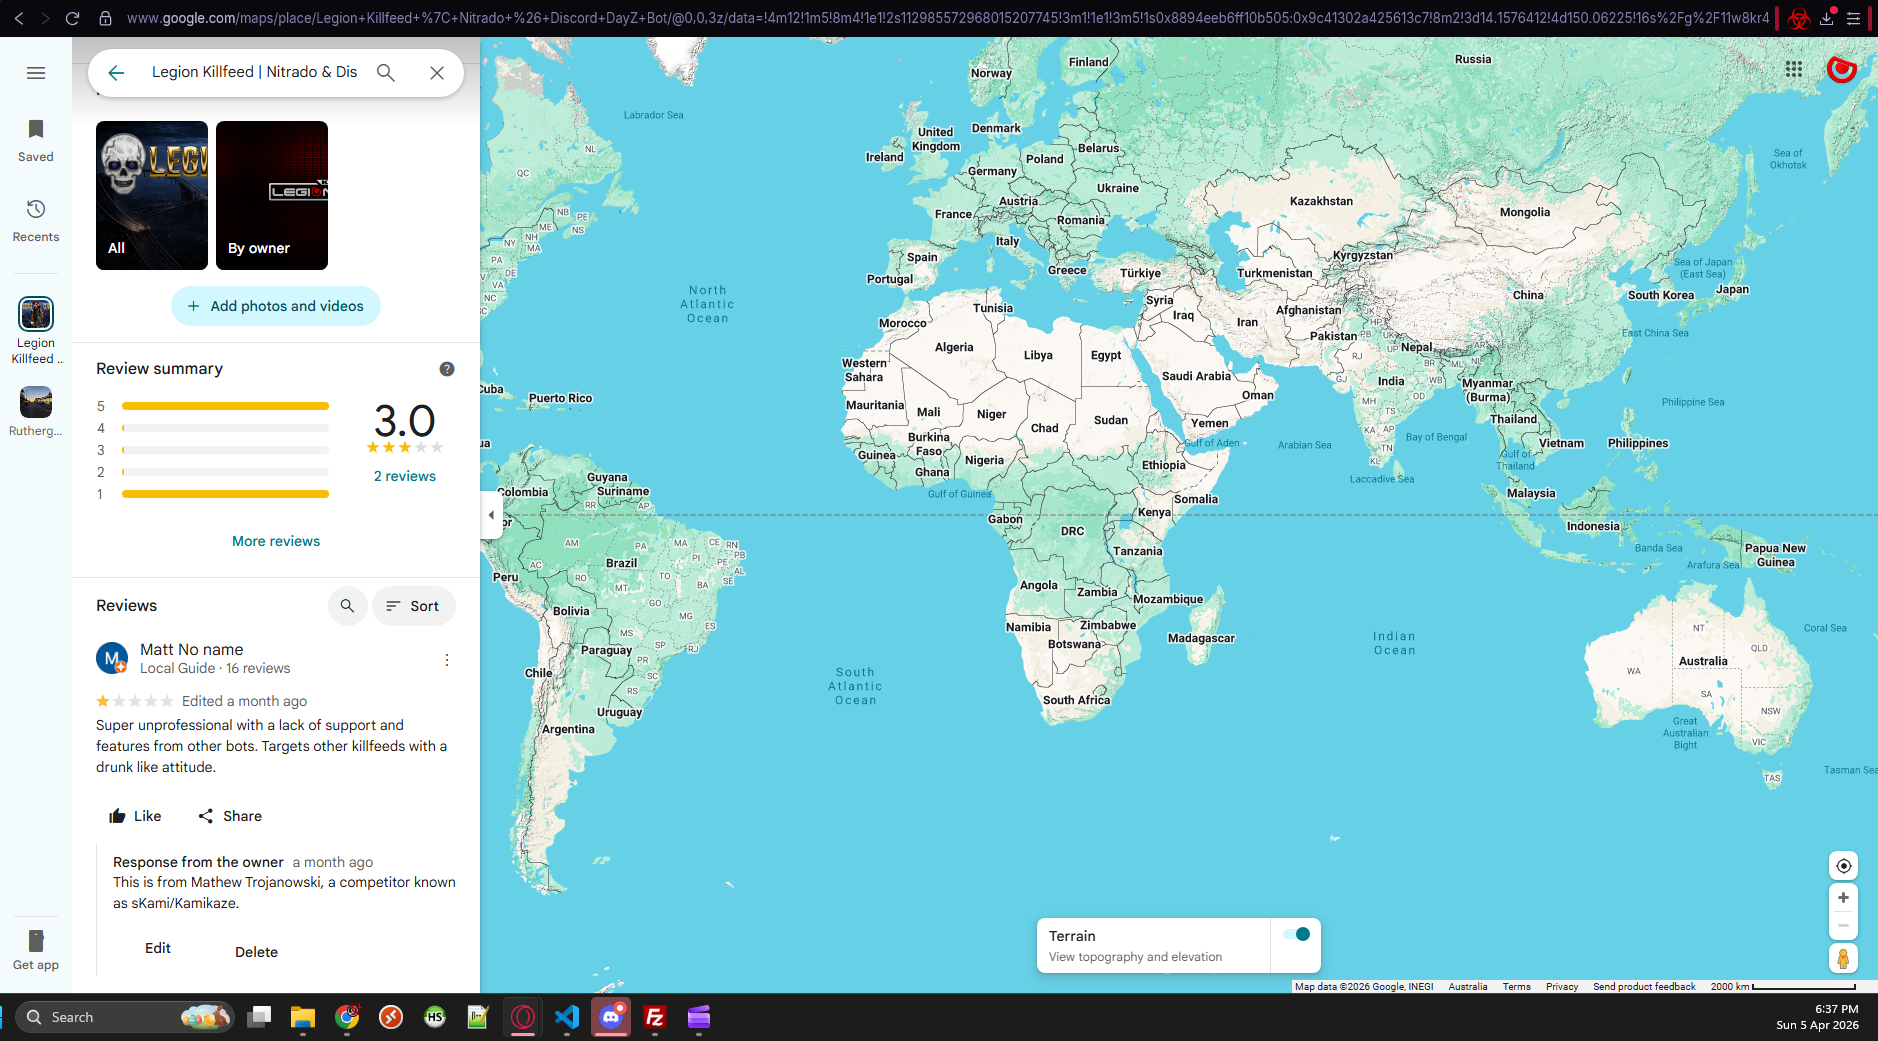Collapse the side panel with the arrow tab
Image resolution: width=1878 pixels, height=1041 pixels.
(491, 515)
